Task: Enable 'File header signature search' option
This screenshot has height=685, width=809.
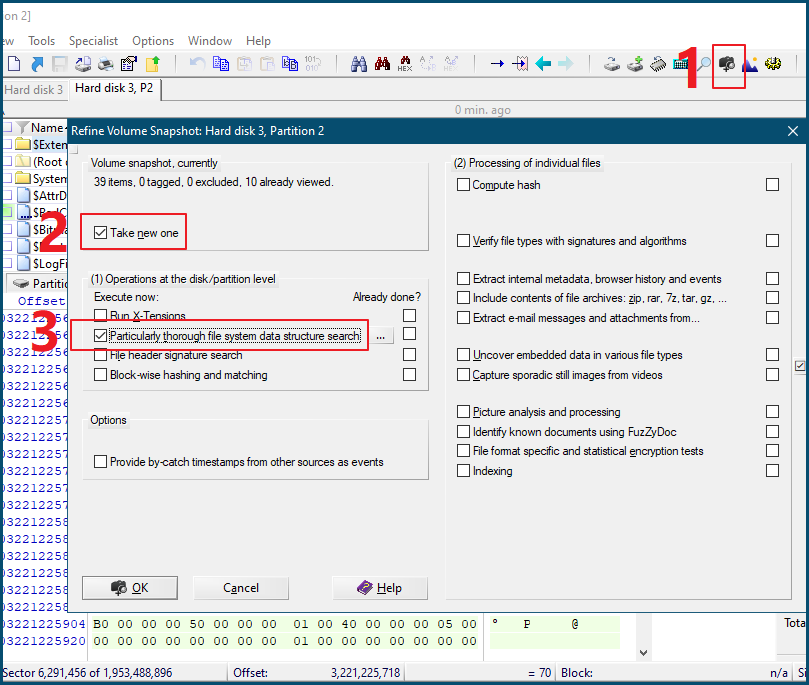Action: click(100, 355)
